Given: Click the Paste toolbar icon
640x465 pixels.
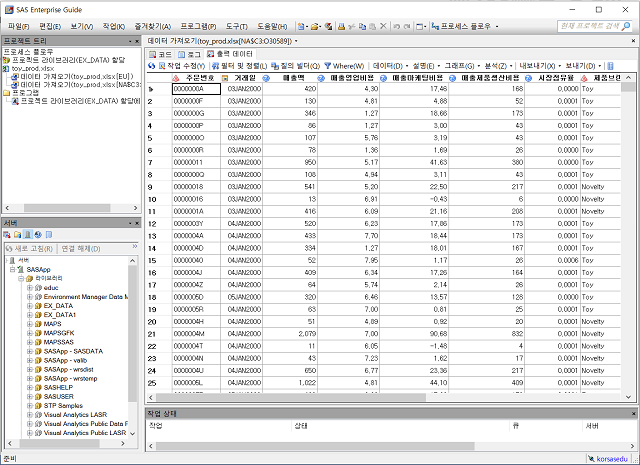Looking at the screenshot, I should pyautogui.click(x=372, y=27).
